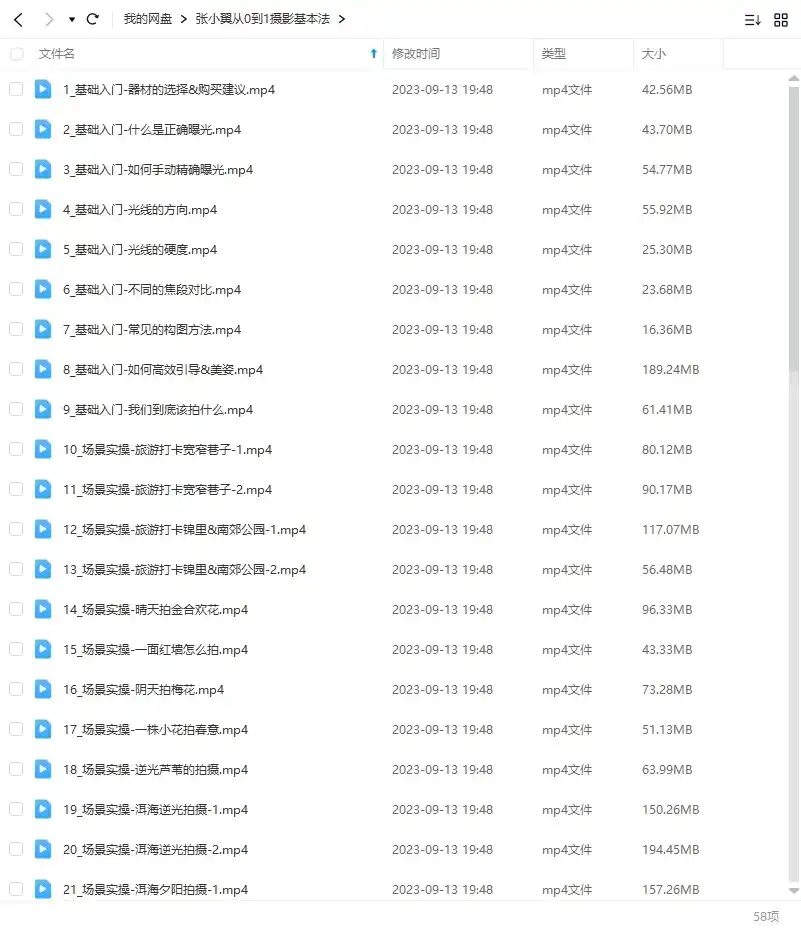Click video icon of 11_场景实操-旅游打卡宽窄巷子-2.mp4

coord(43,489)
